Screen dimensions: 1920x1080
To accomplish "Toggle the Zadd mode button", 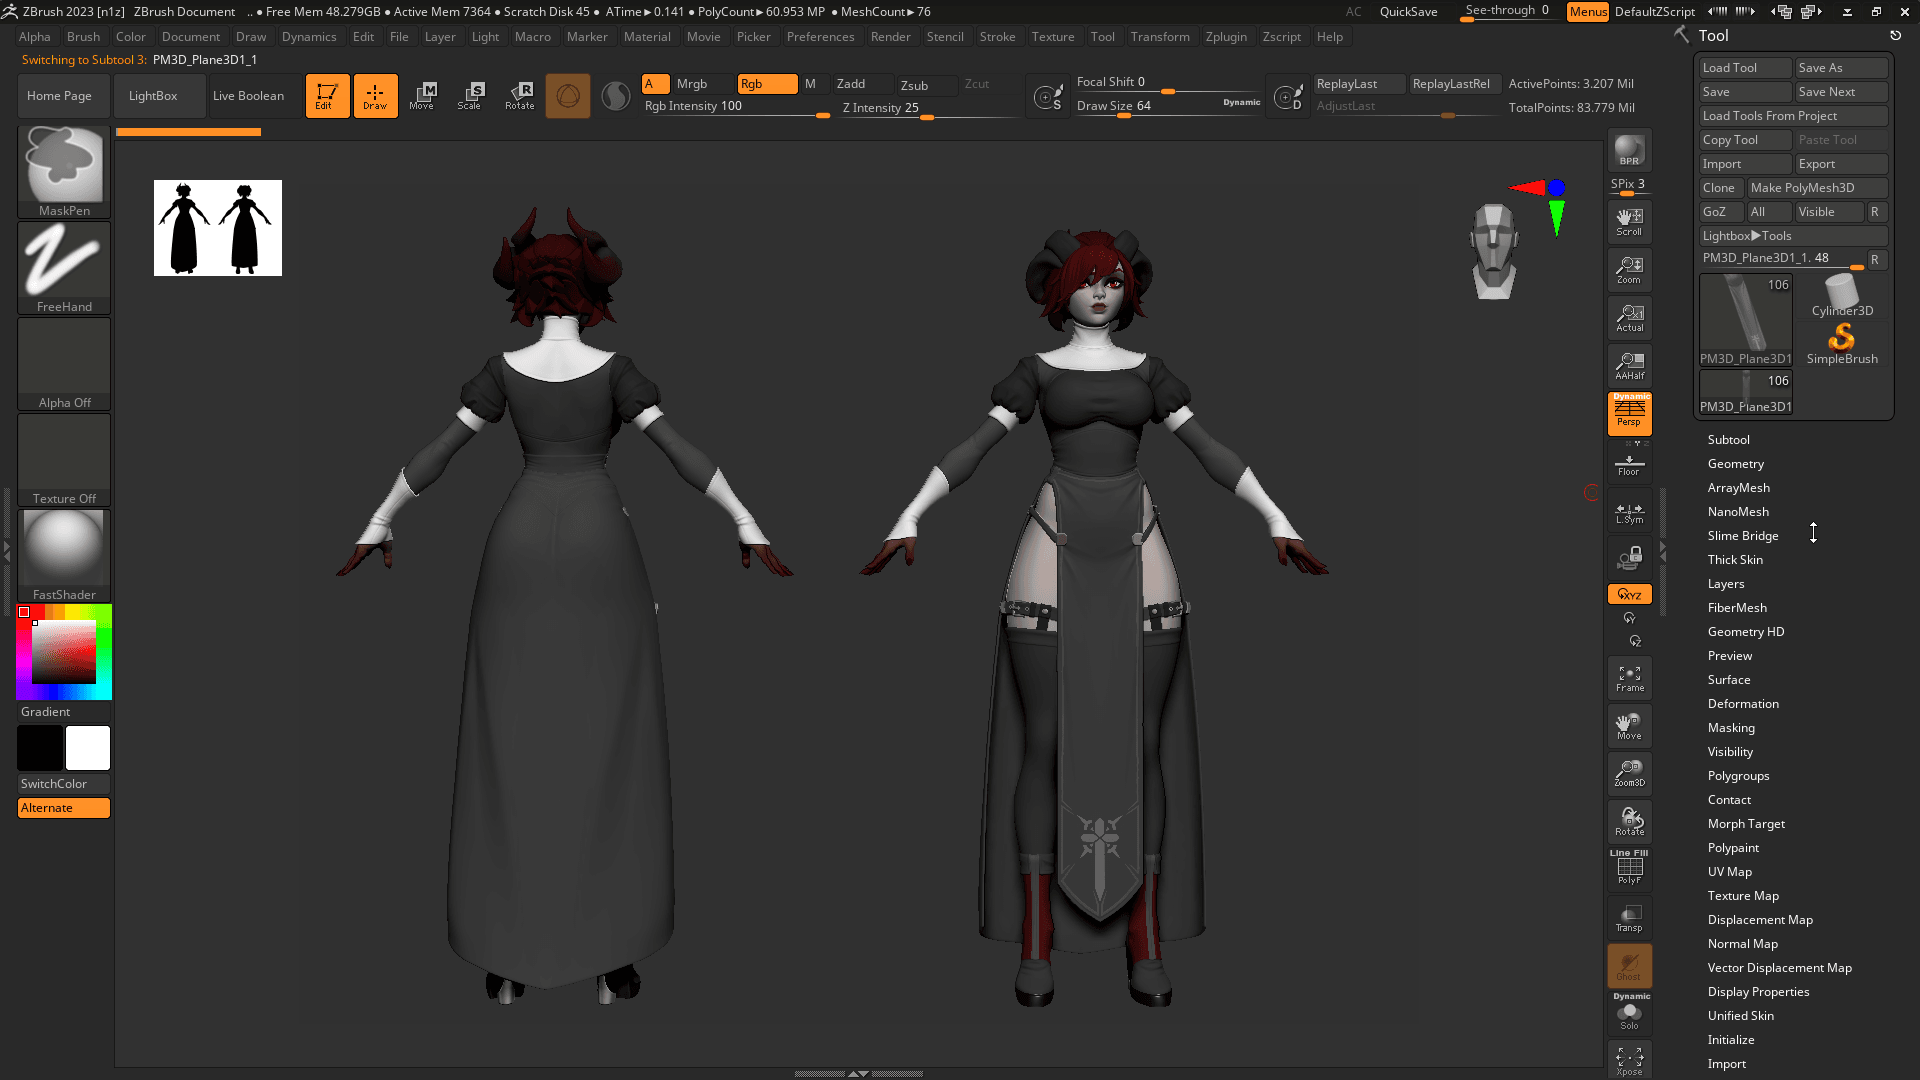I will (x=862, y=84).
